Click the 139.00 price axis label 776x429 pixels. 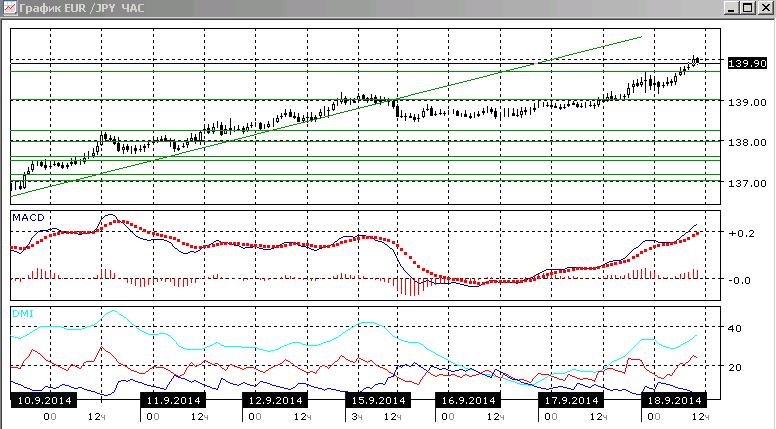tap(747, 102)
